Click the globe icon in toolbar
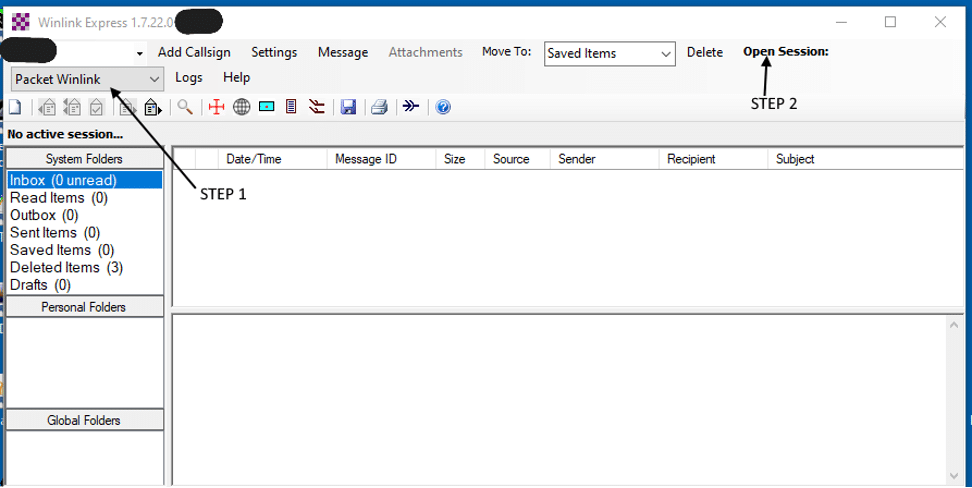Screen dimensions: 972x488 pyautogui.click(x=241, y=107)
